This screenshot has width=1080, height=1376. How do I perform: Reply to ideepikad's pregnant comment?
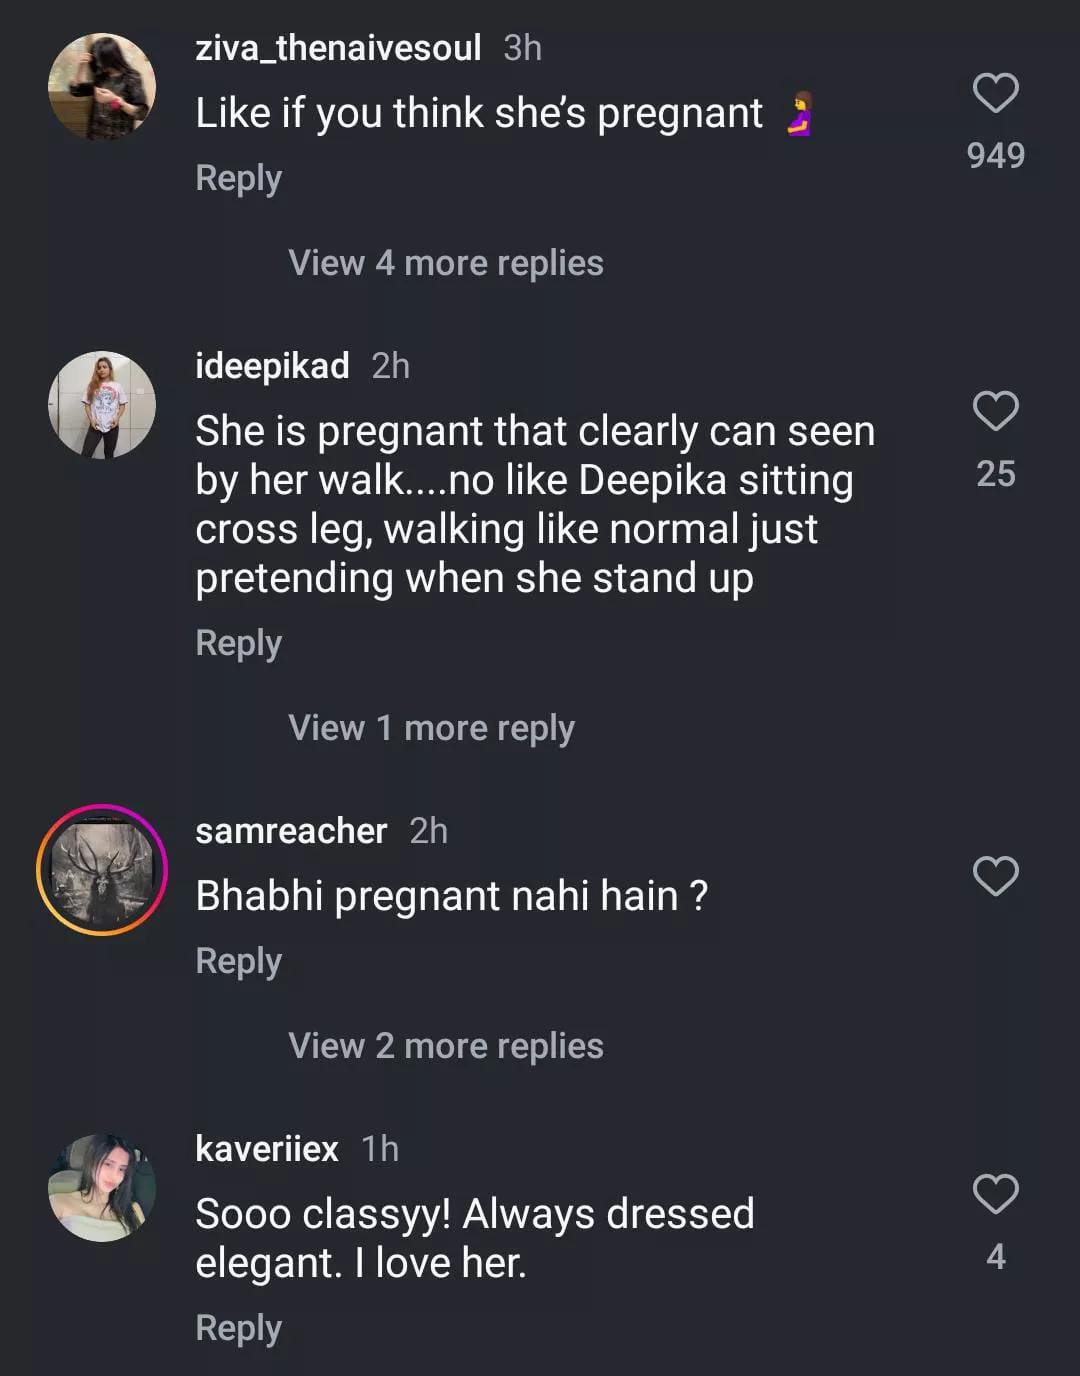click(x=238, y=643)
